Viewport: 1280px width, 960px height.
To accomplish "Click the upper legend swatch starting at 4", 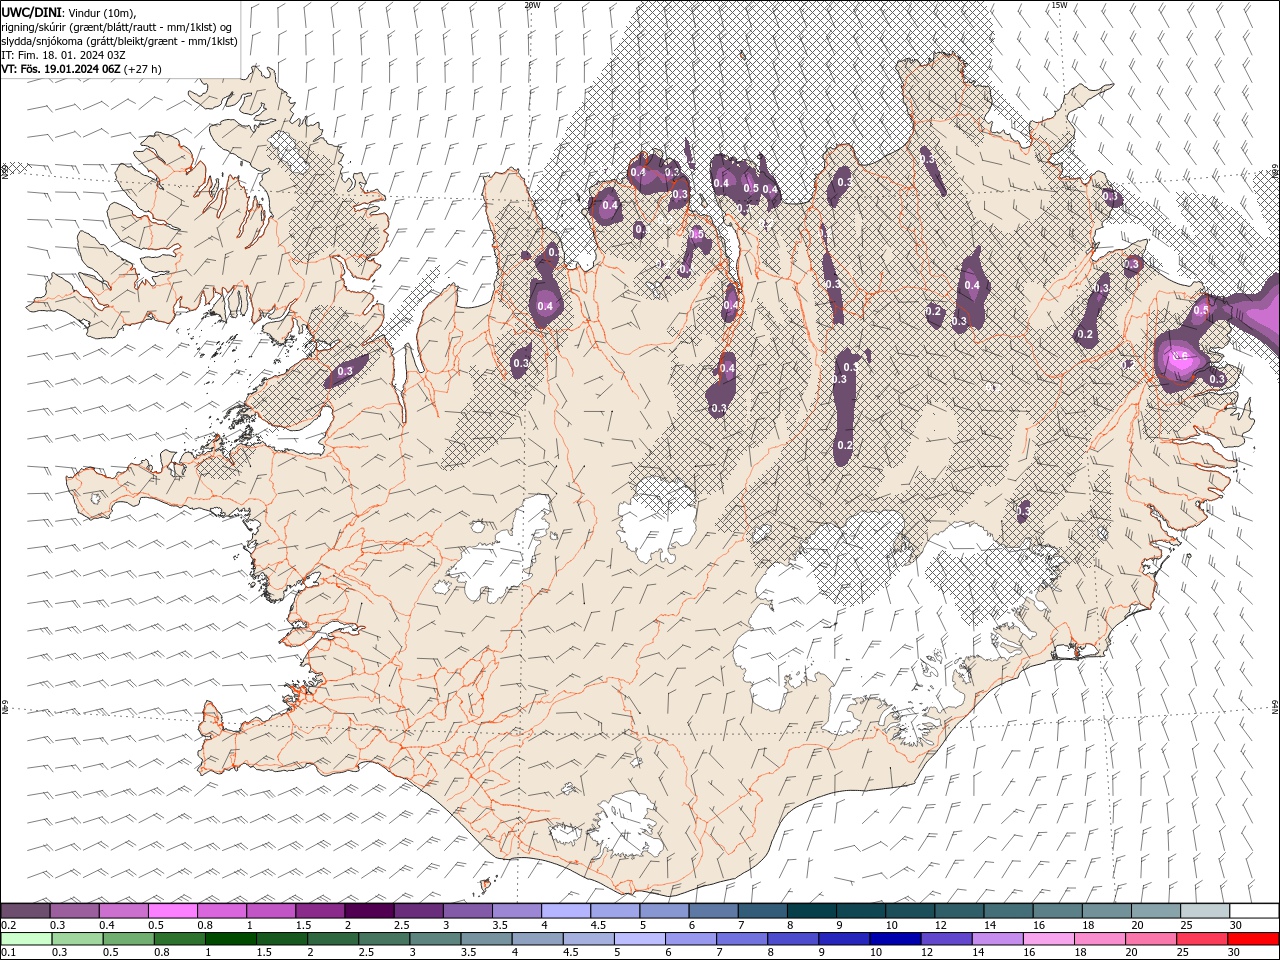I will click(566, 911).
